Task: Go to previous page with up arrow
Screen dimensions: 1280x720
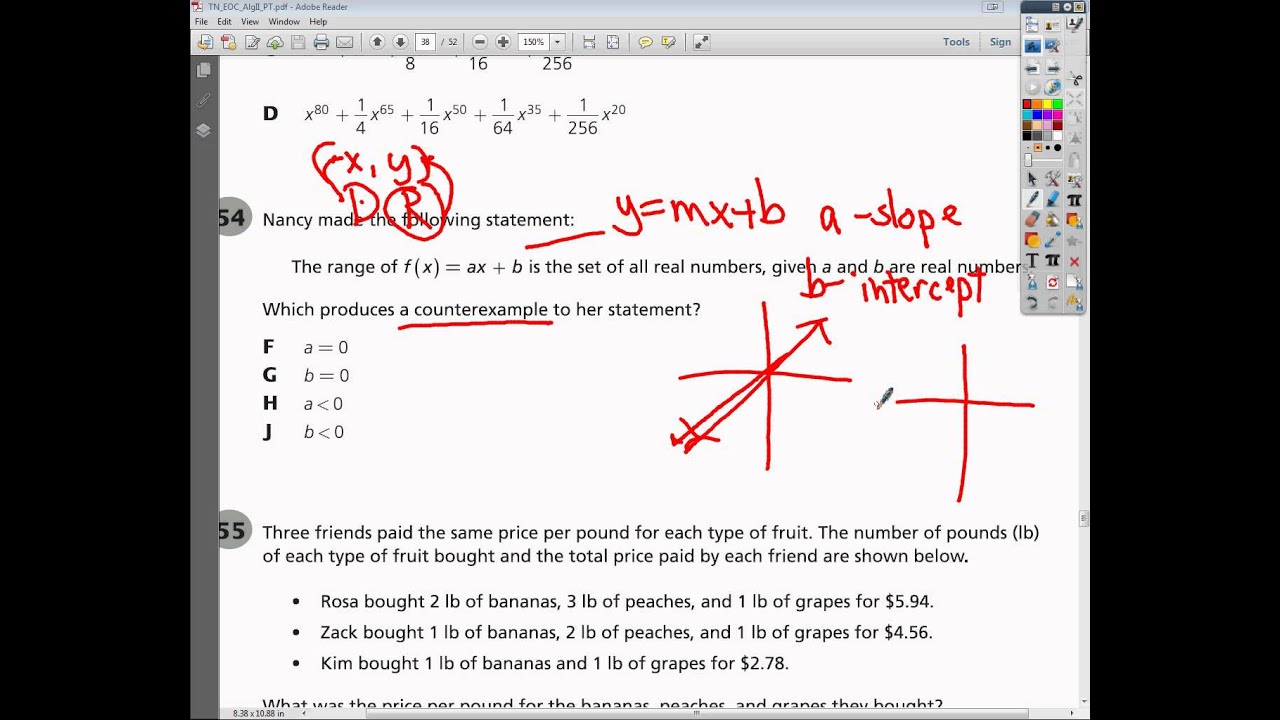Action: pyautogui.click(x=377, y=42)
